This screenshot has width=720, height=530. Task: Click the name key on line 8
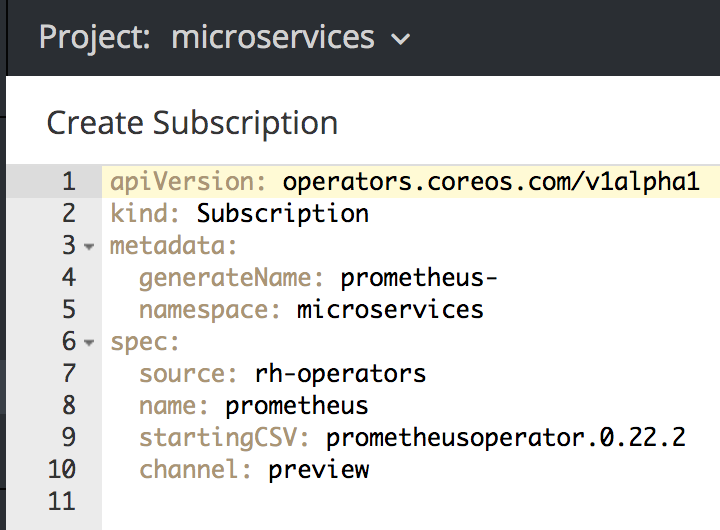point(174,406)
